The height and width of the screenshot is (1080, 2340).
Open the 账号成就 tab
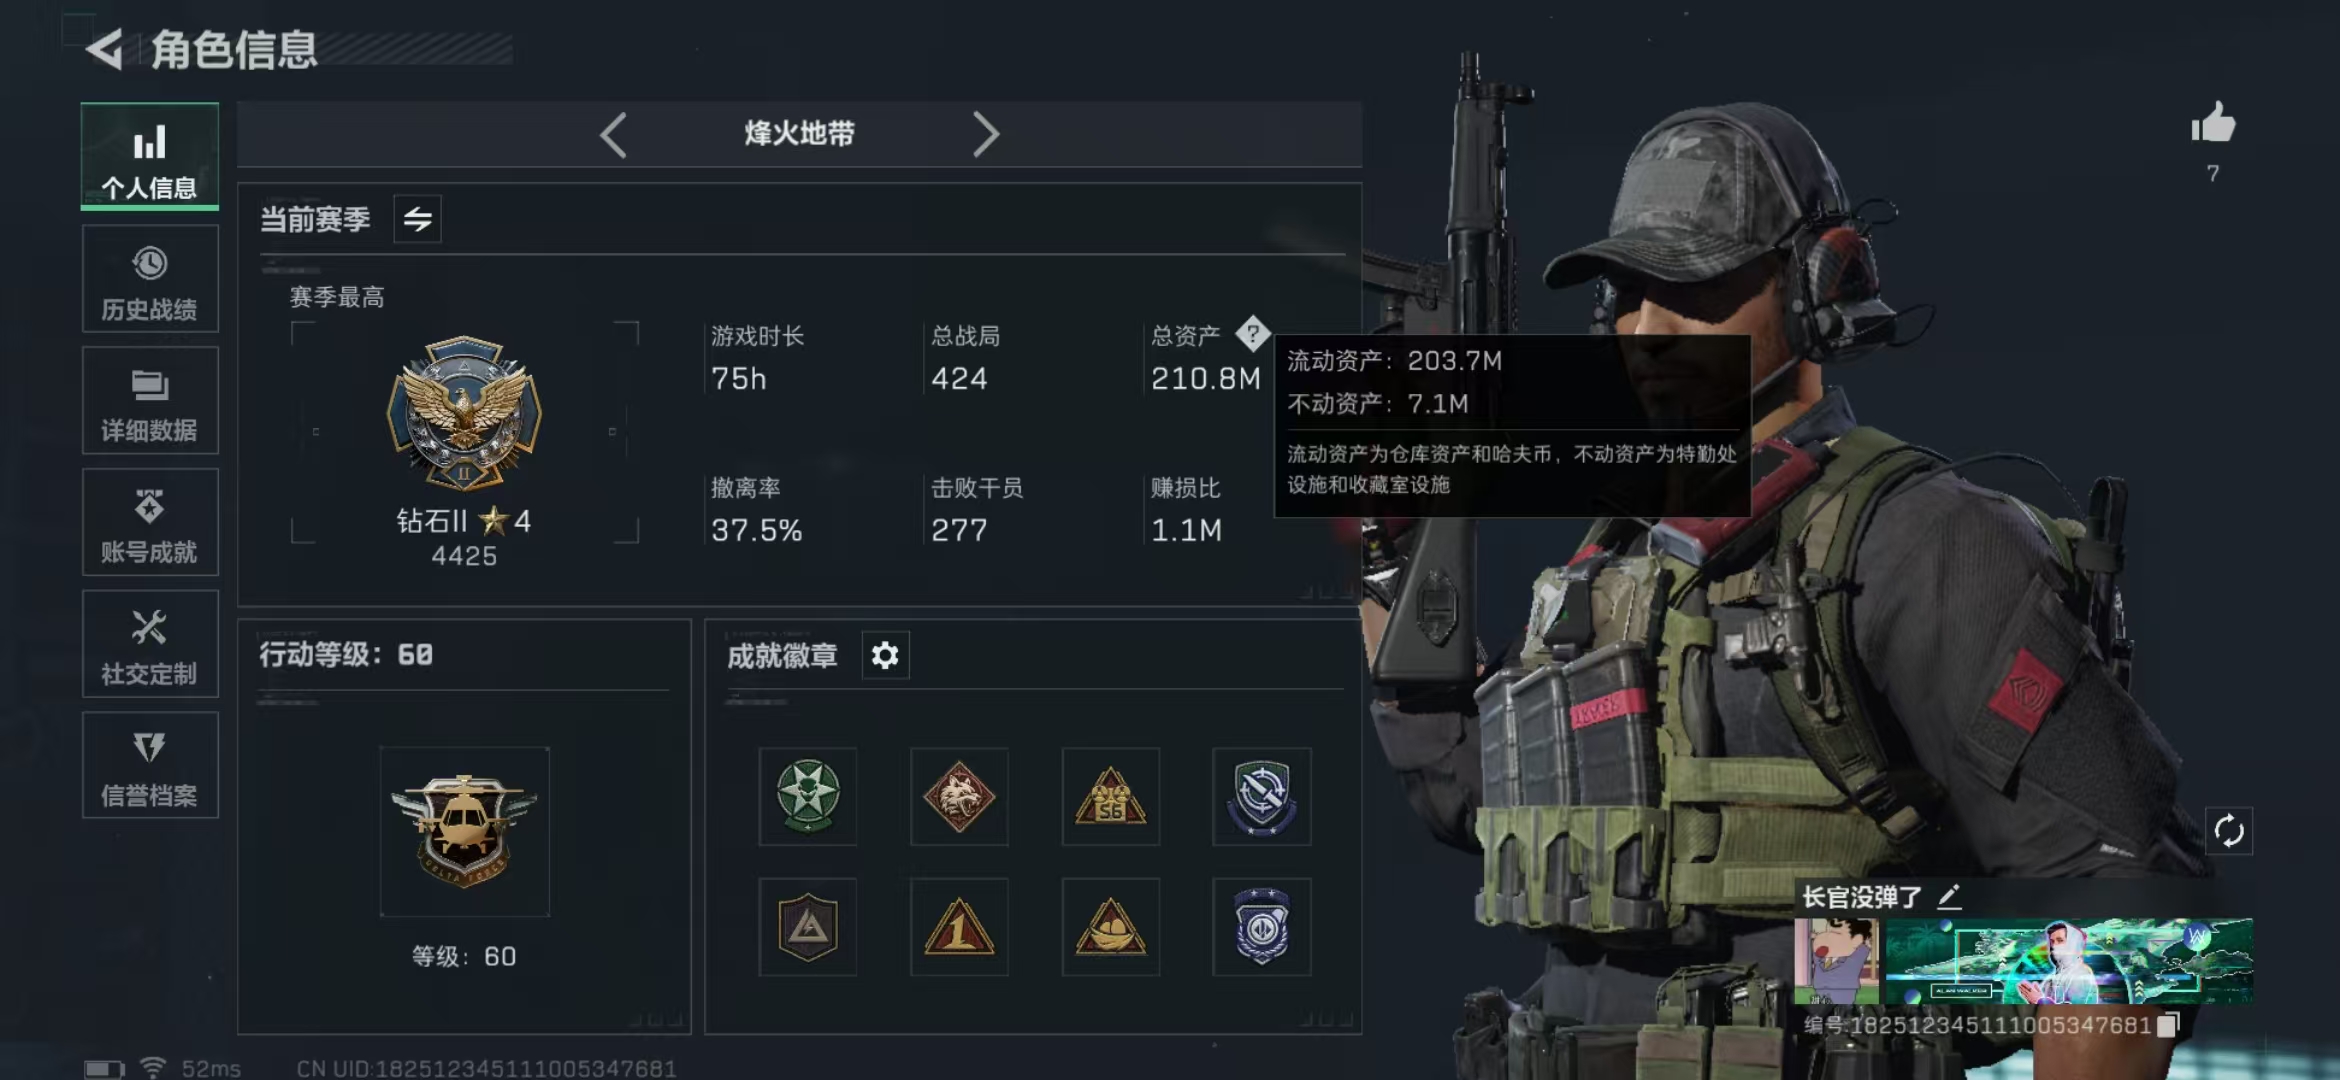tap(150, 522)
